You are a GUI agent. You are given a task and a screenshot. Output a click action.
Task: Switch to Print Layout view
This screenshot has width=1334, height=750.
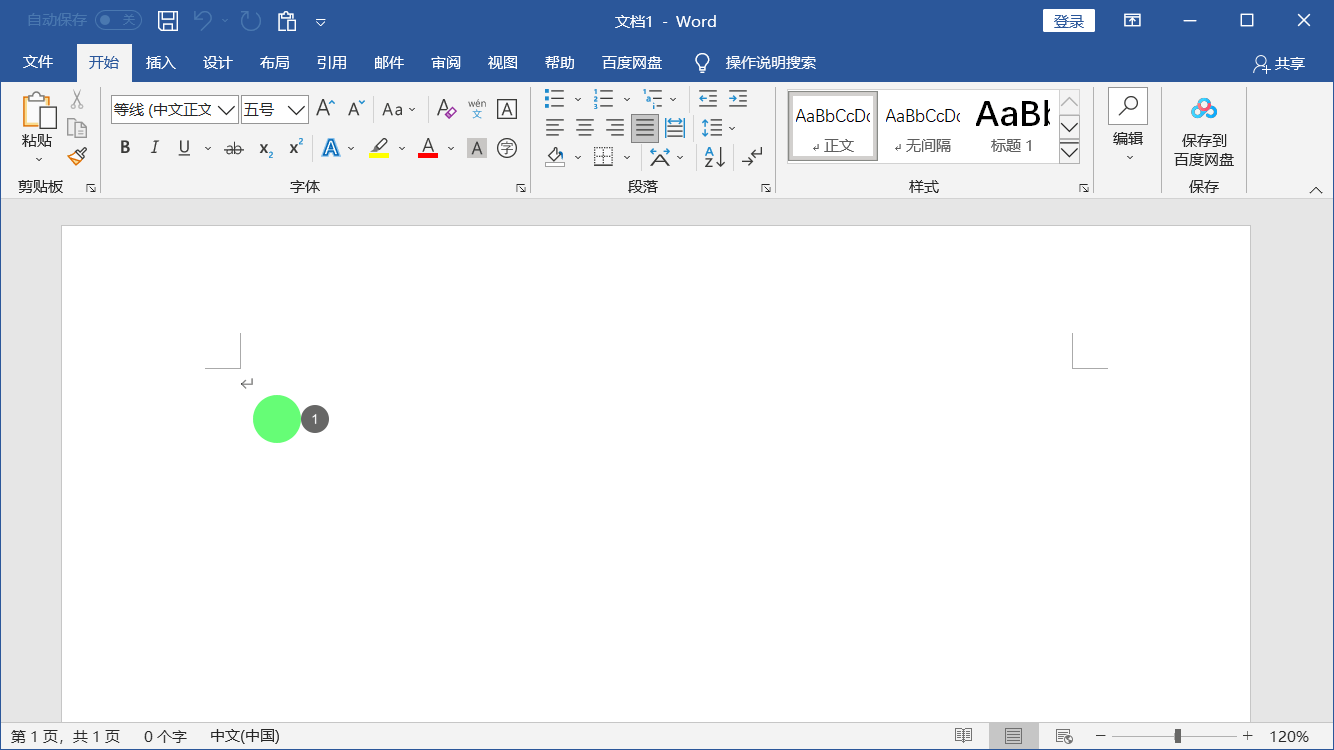pyautogui.click(x=1013, y=736)
